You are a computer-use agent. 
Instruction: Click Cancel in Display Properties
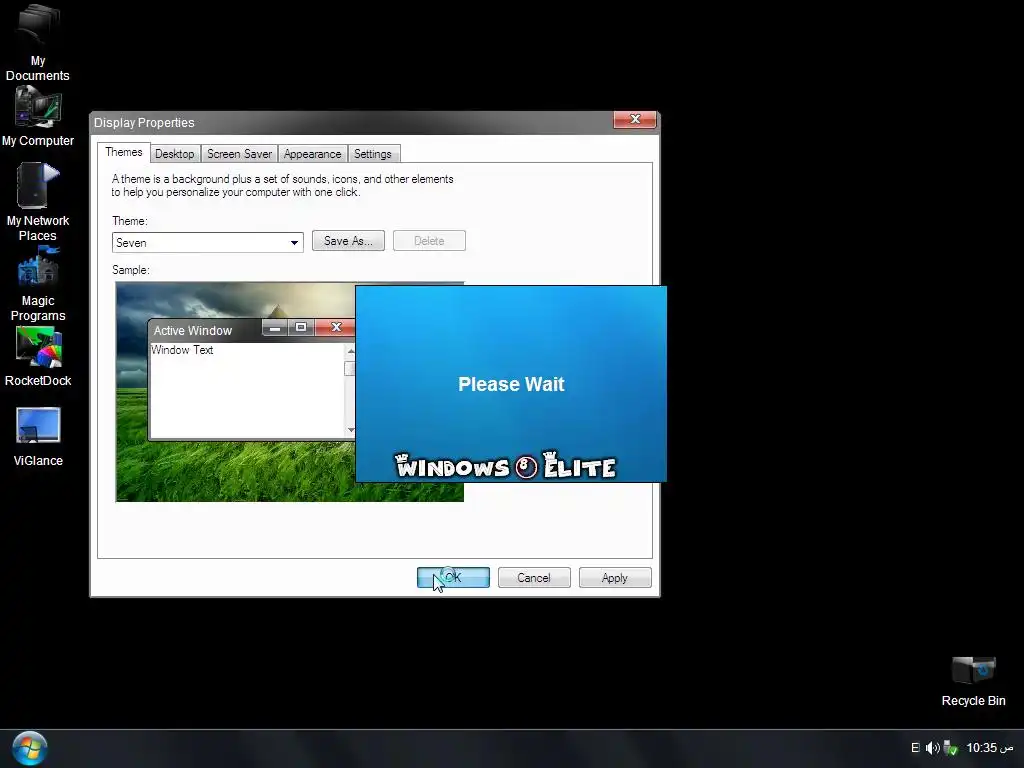534,578
